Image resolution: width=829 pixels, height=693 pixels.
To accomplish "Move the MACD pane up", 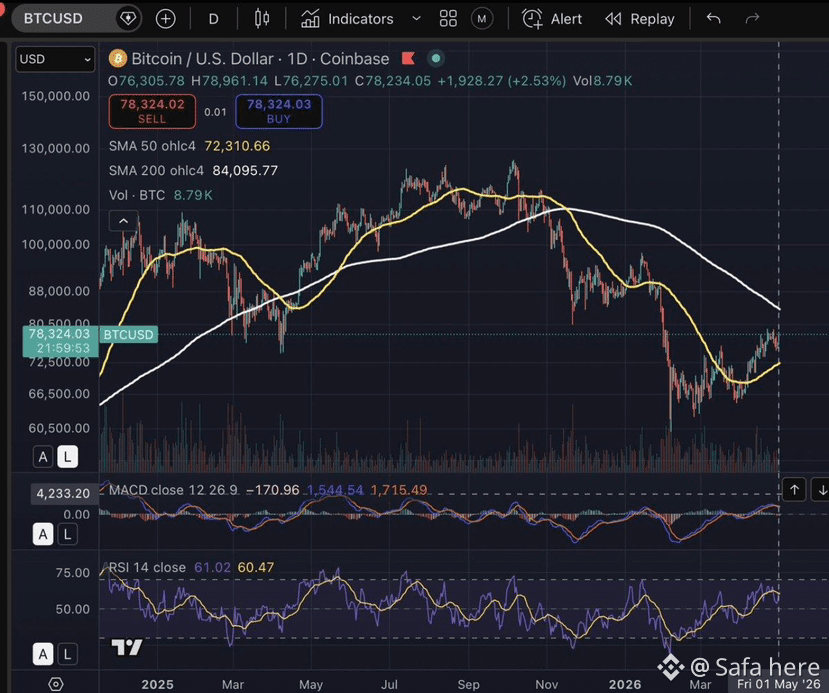I will click(x=794, y=490).
